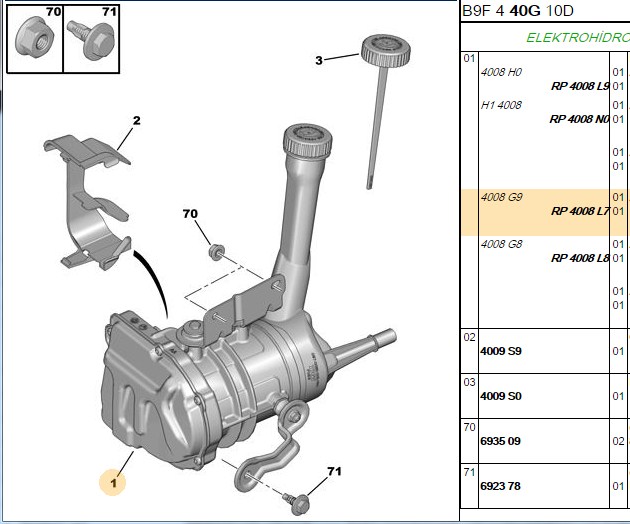Select part reference 4008 H0
The width and height of the screenshot is (630, 524).
point(501,72)
